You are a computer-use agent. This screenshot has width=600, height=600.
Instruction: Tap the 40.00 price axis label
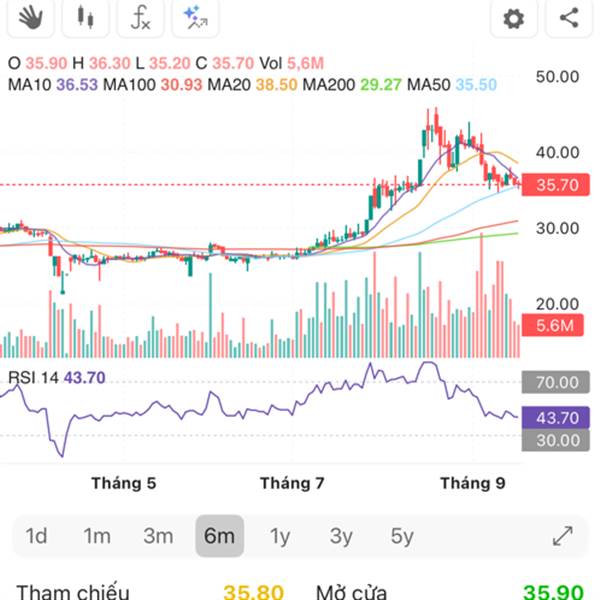point(557,153)
